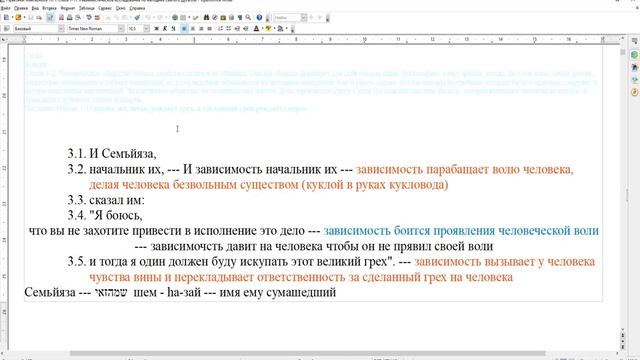This screenshot has height=360, width=640.
Task: Activate the Format Paintbrush tool
Action: pos(137,18)
